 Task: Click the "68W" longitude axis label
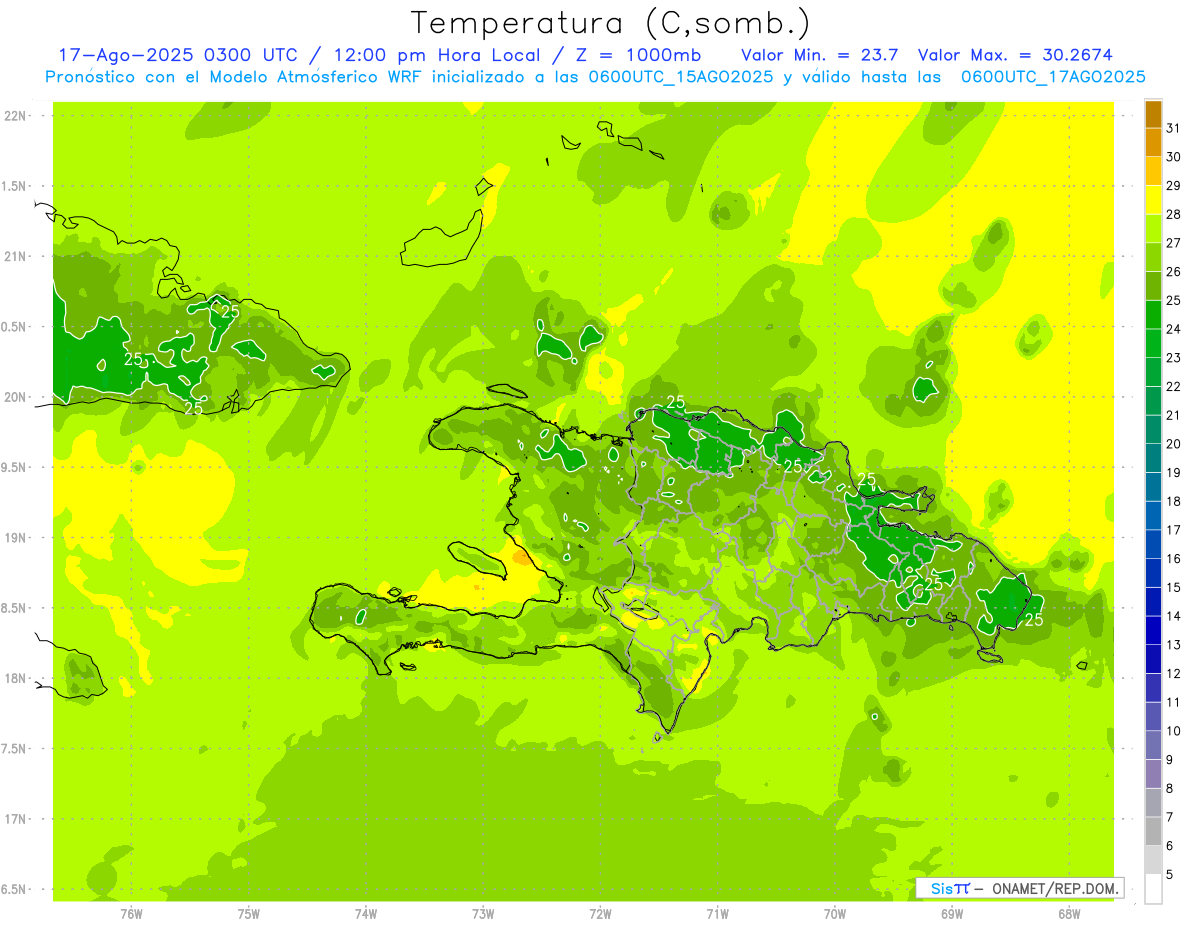point(1069,913)
